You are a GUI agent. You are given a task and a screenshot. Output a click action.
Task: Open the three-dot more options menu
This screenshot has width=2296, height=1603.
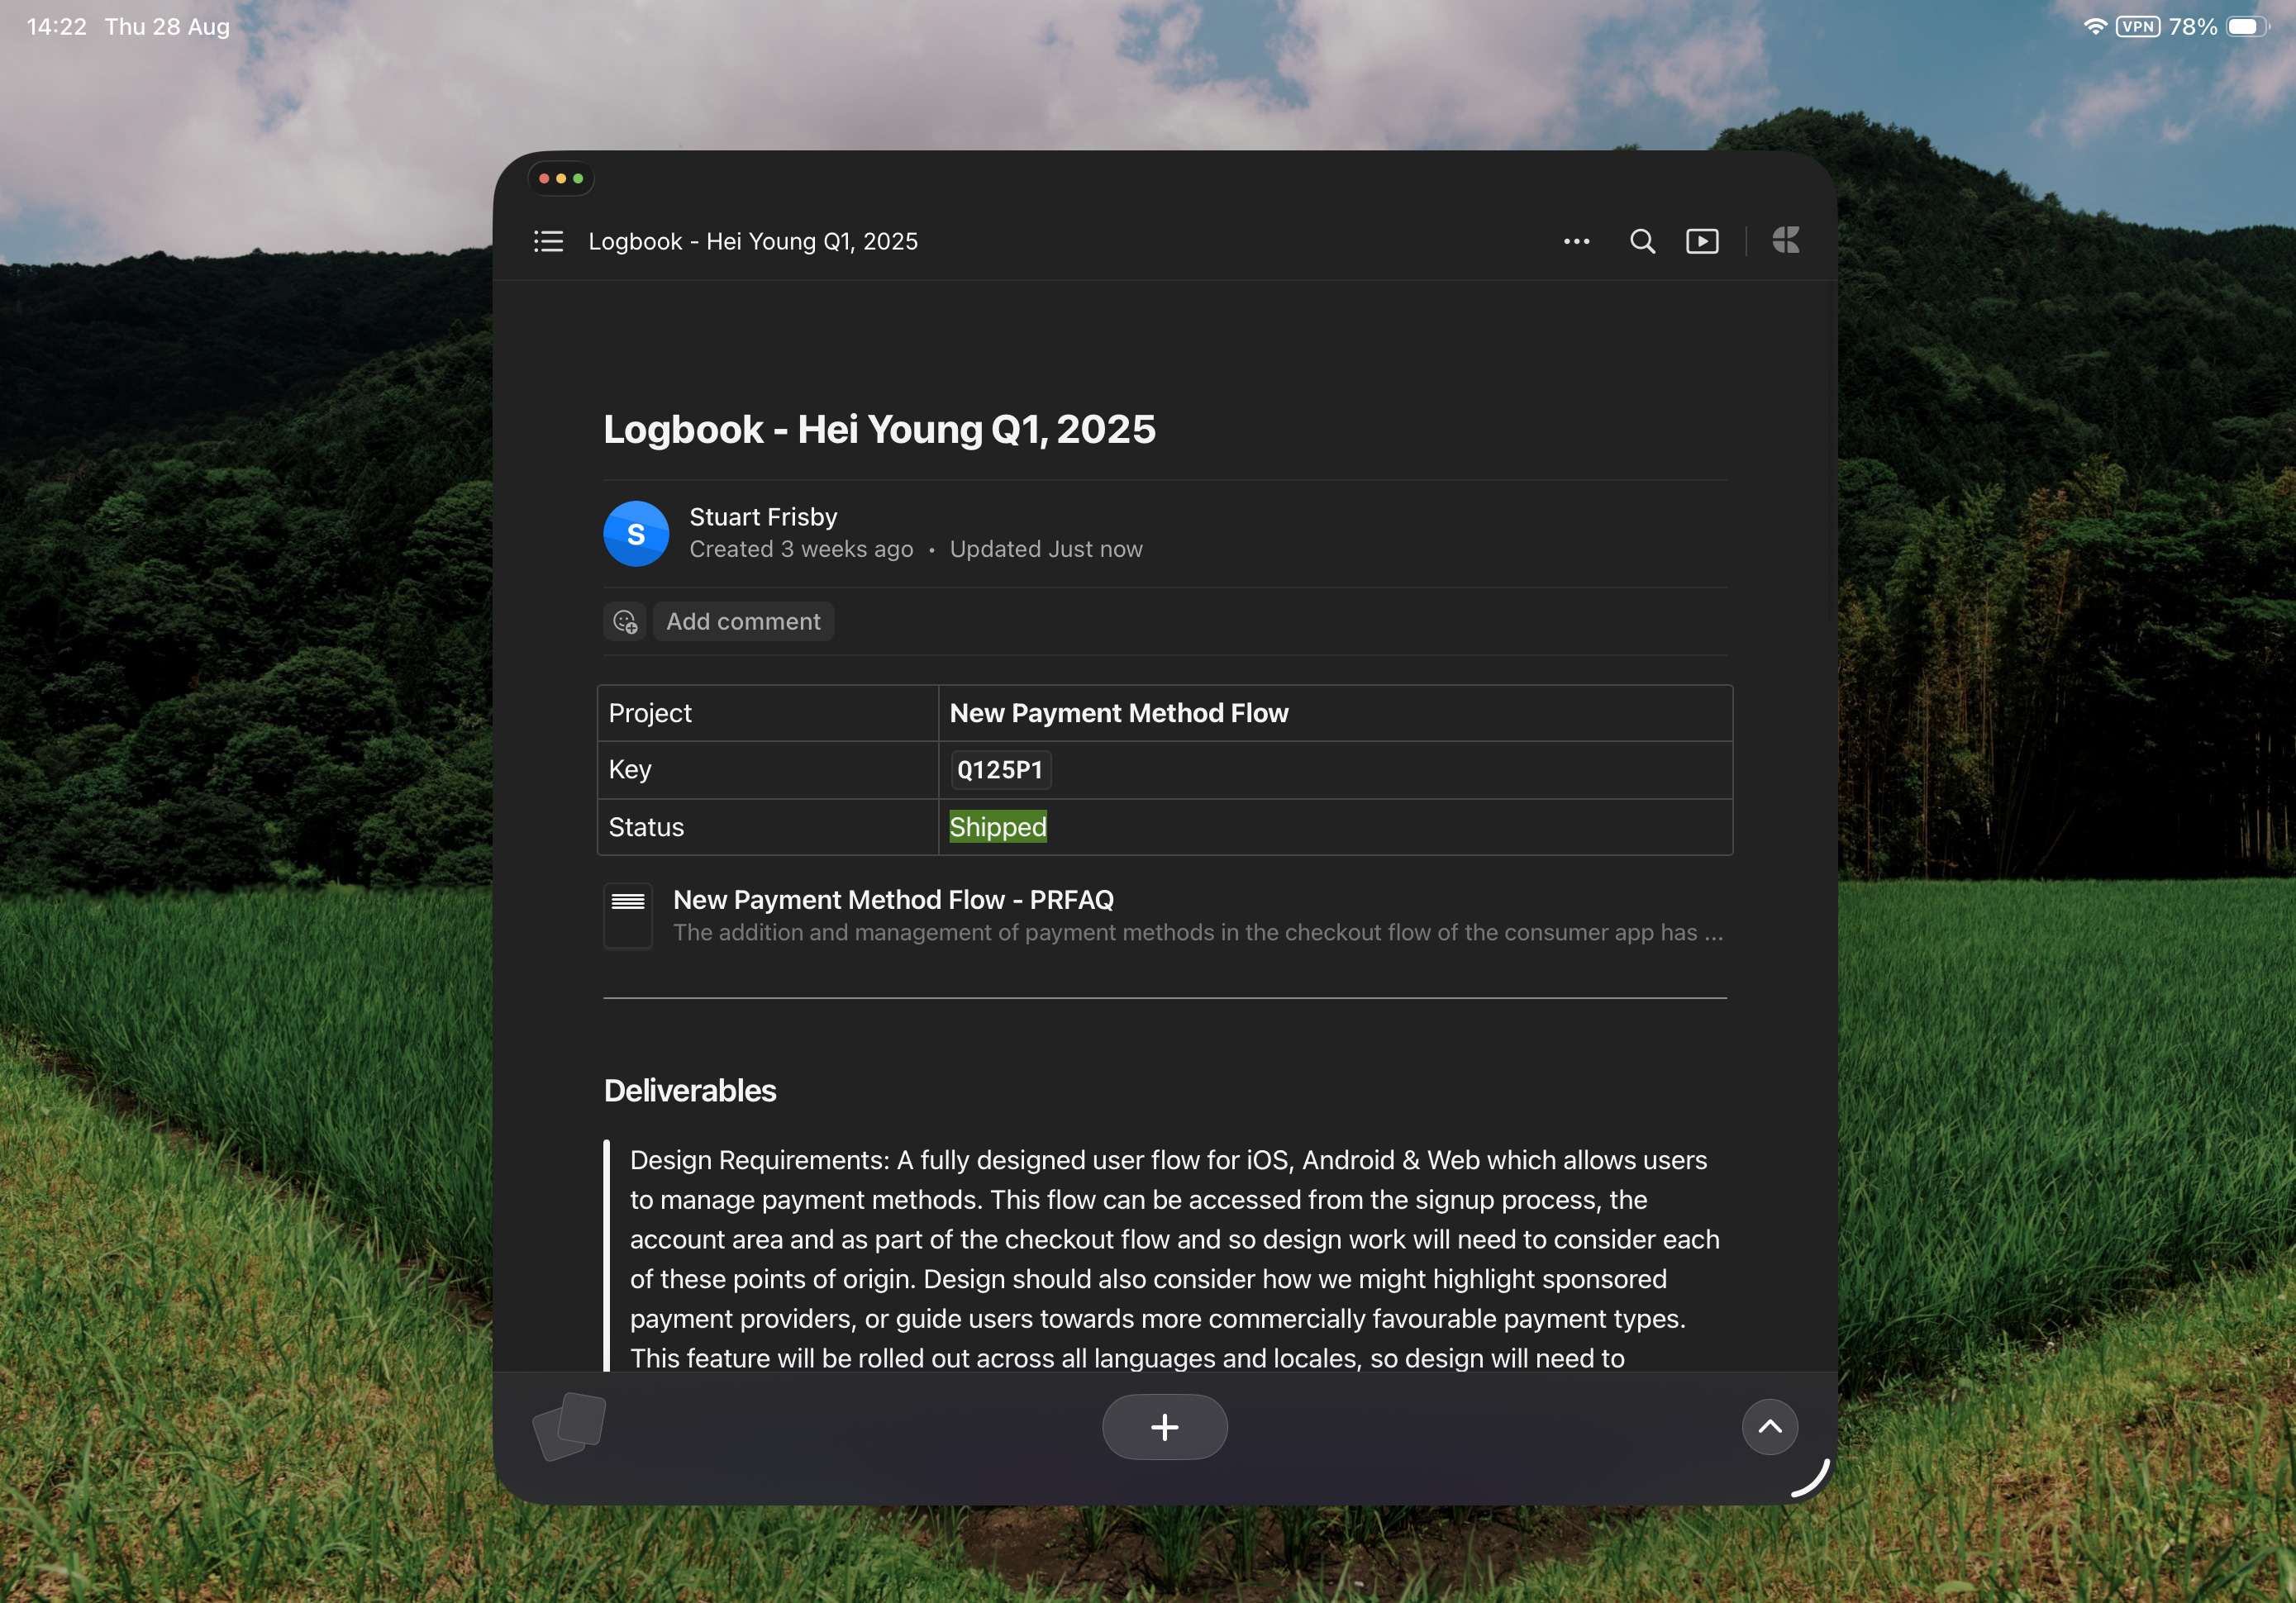[x=1576, y=241]
